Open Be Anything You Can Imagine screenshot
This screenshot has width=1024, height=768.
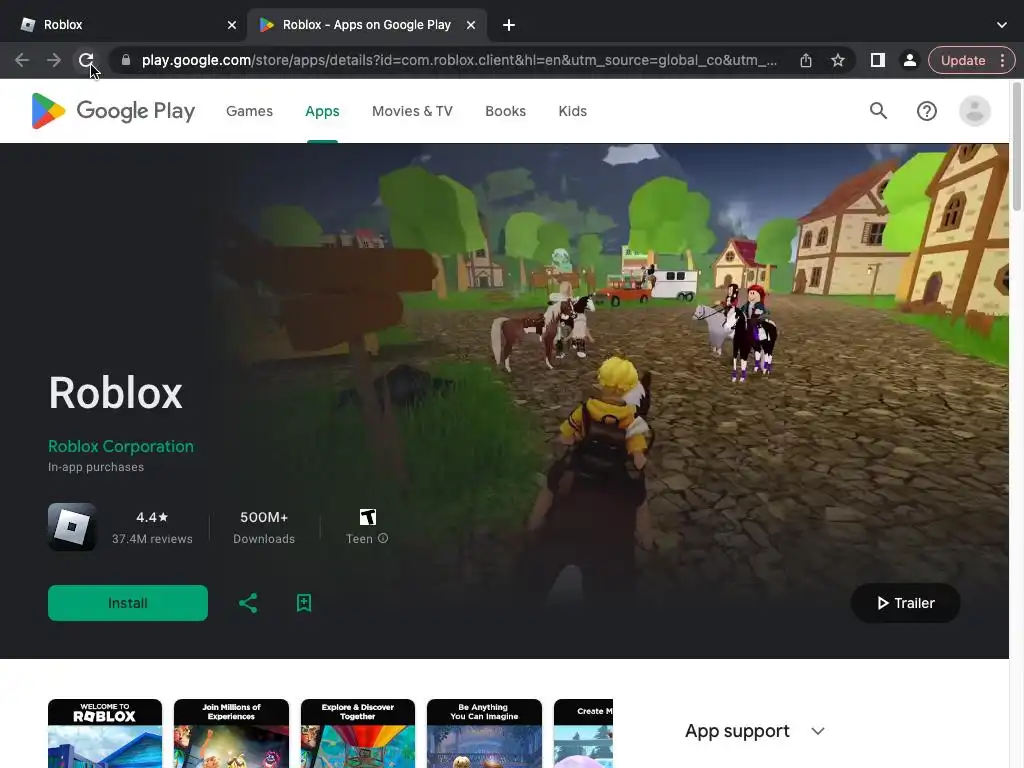click(x=484, y=733)
